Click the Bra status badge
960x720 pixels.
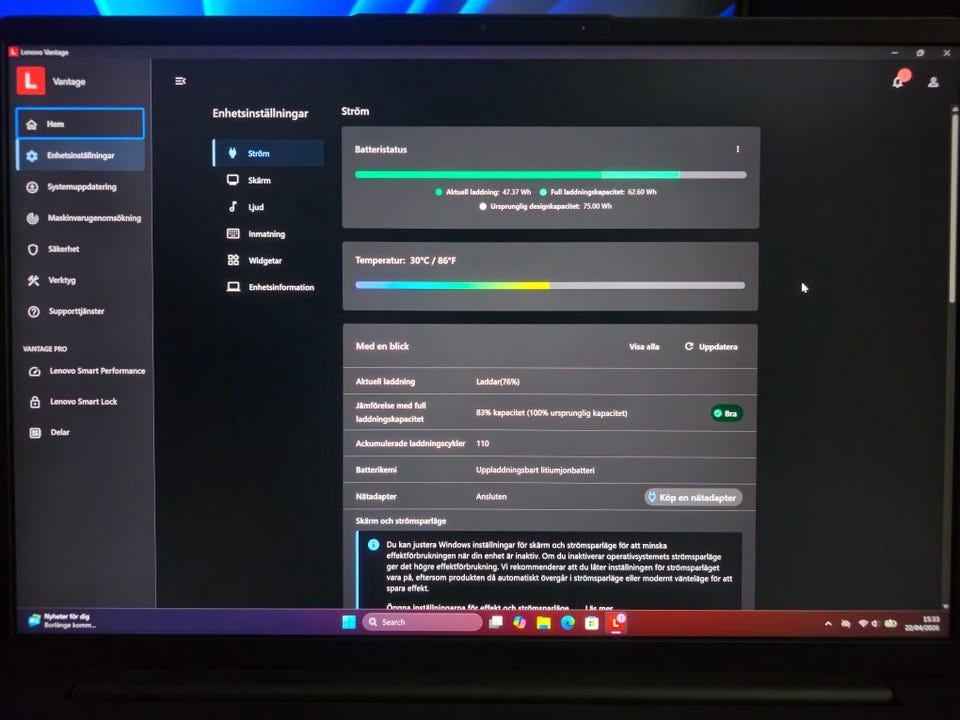coord(726,413)
